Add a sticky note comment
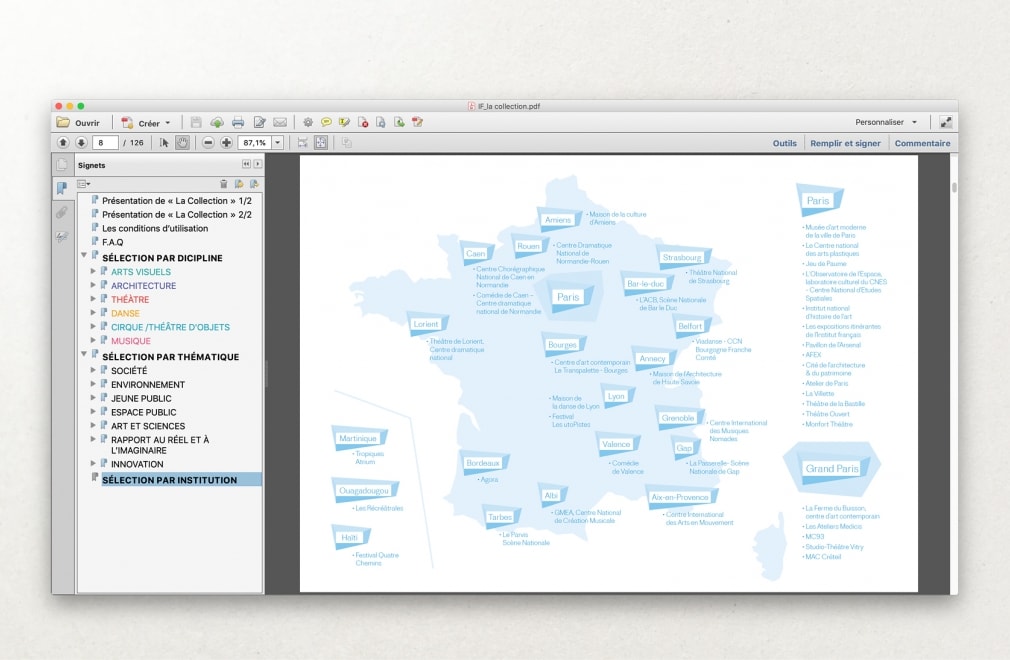This screenshot has width=1010, height=660. 326,122
